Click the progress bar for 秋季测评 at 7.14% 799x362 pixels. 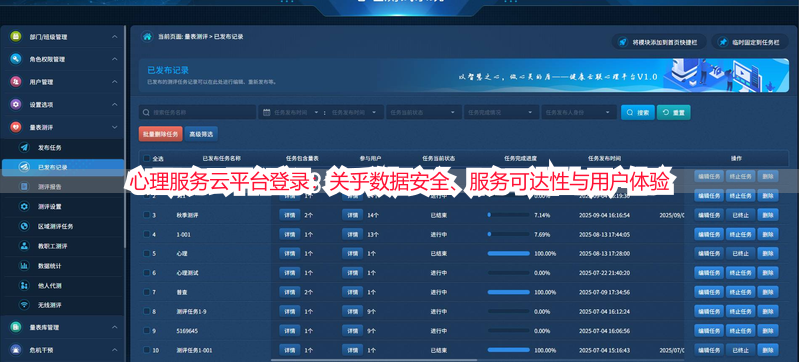click(508, 215)
